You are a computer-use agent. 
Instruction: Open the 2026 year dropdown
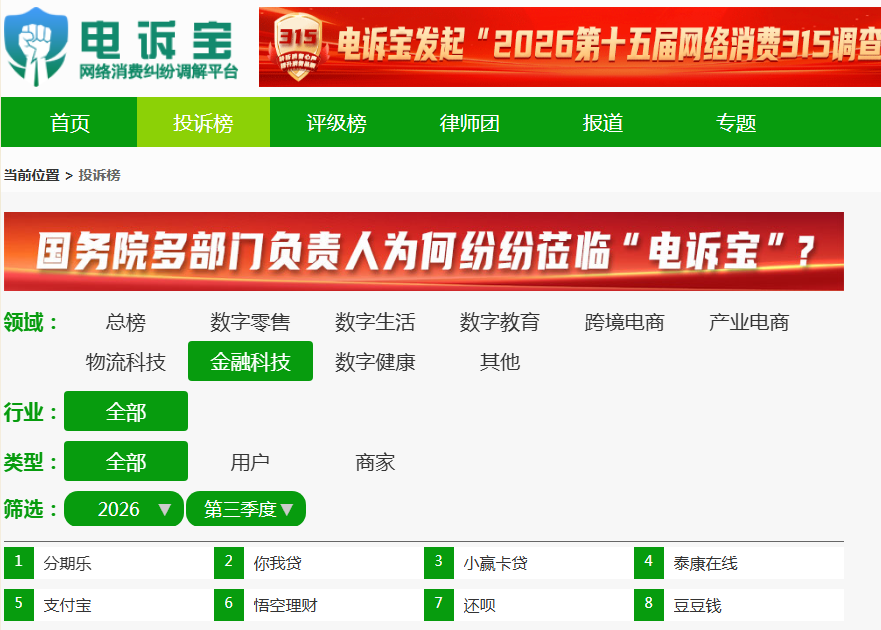(124, 509)
